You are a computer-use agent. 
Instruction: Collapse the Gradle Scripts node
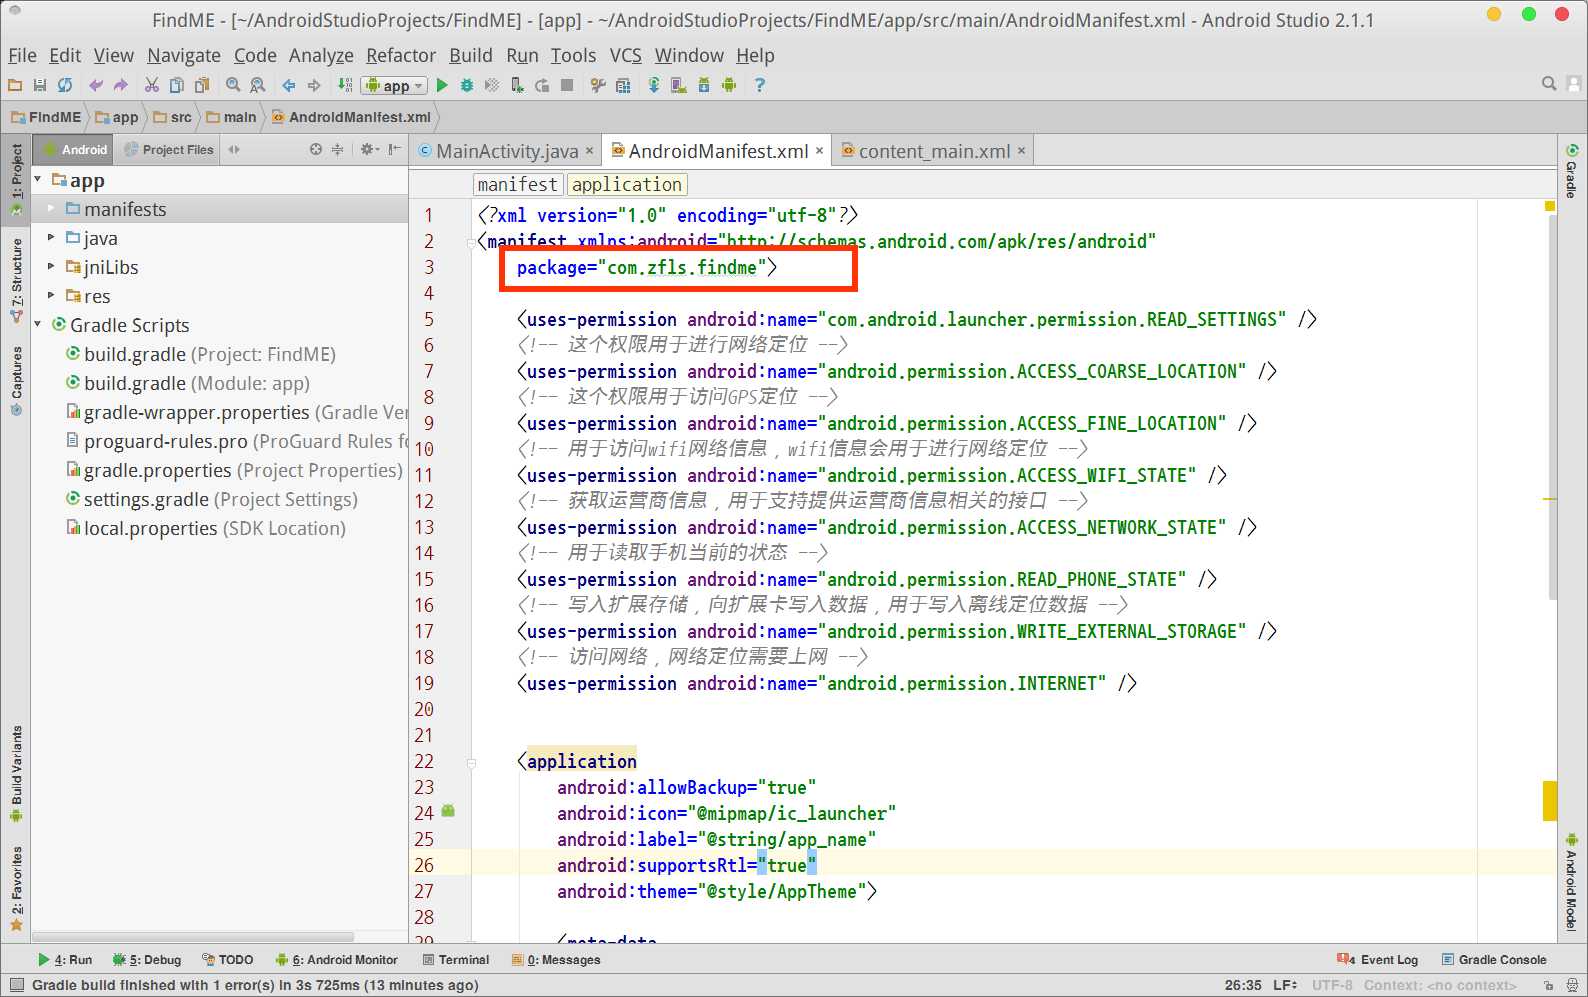pos(38,325)
